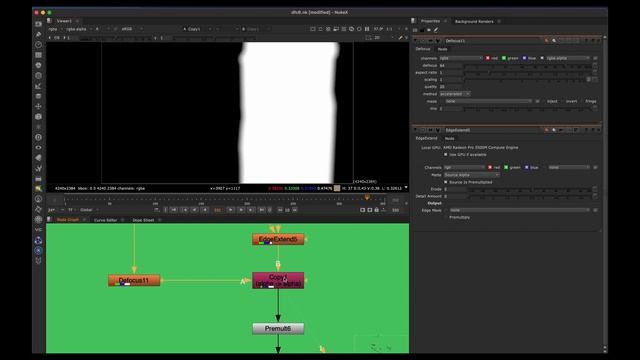Open the Edge Mask none dropdown
This screenshot has width=640, height=360.
pos(520,210)
